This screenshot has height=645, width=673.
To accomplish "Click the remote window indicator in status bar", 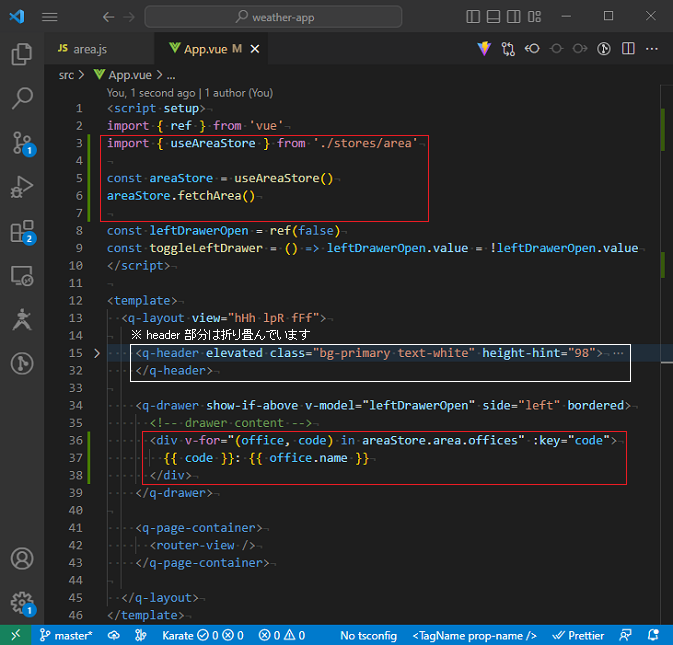I will (15, 635).
